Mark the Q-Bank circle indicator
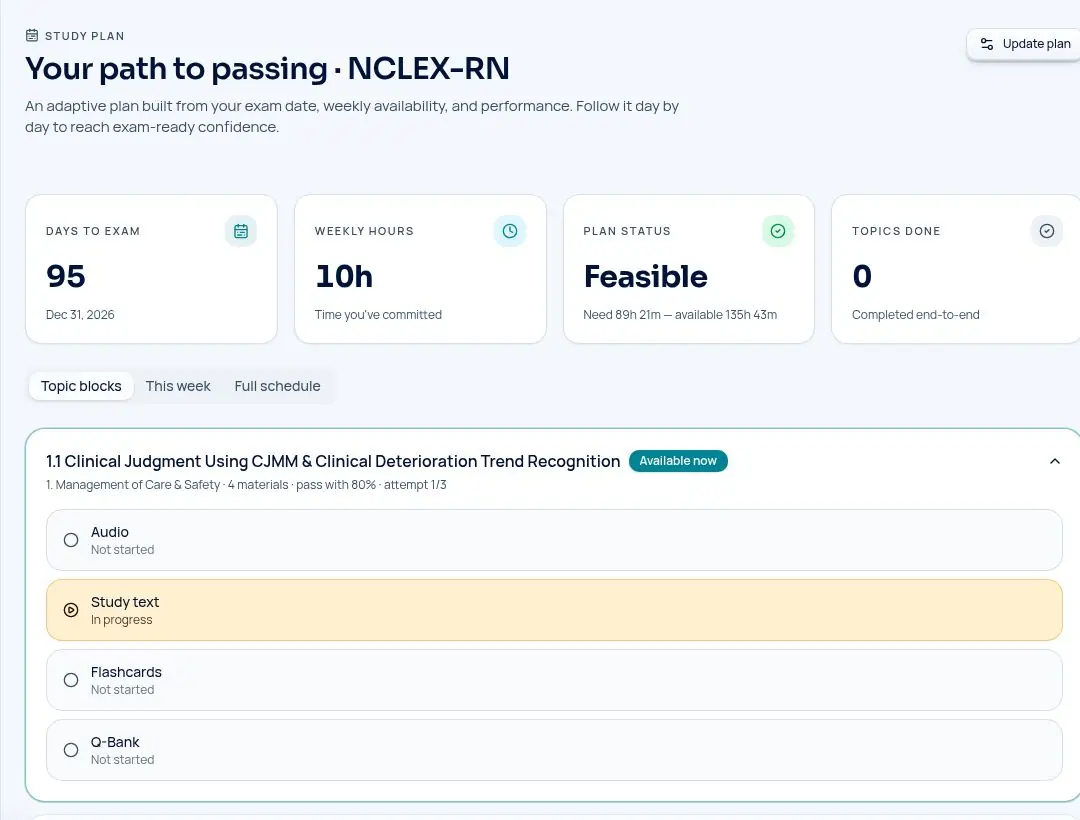Viewport: 1080px width, 820px height. (71, 750)
